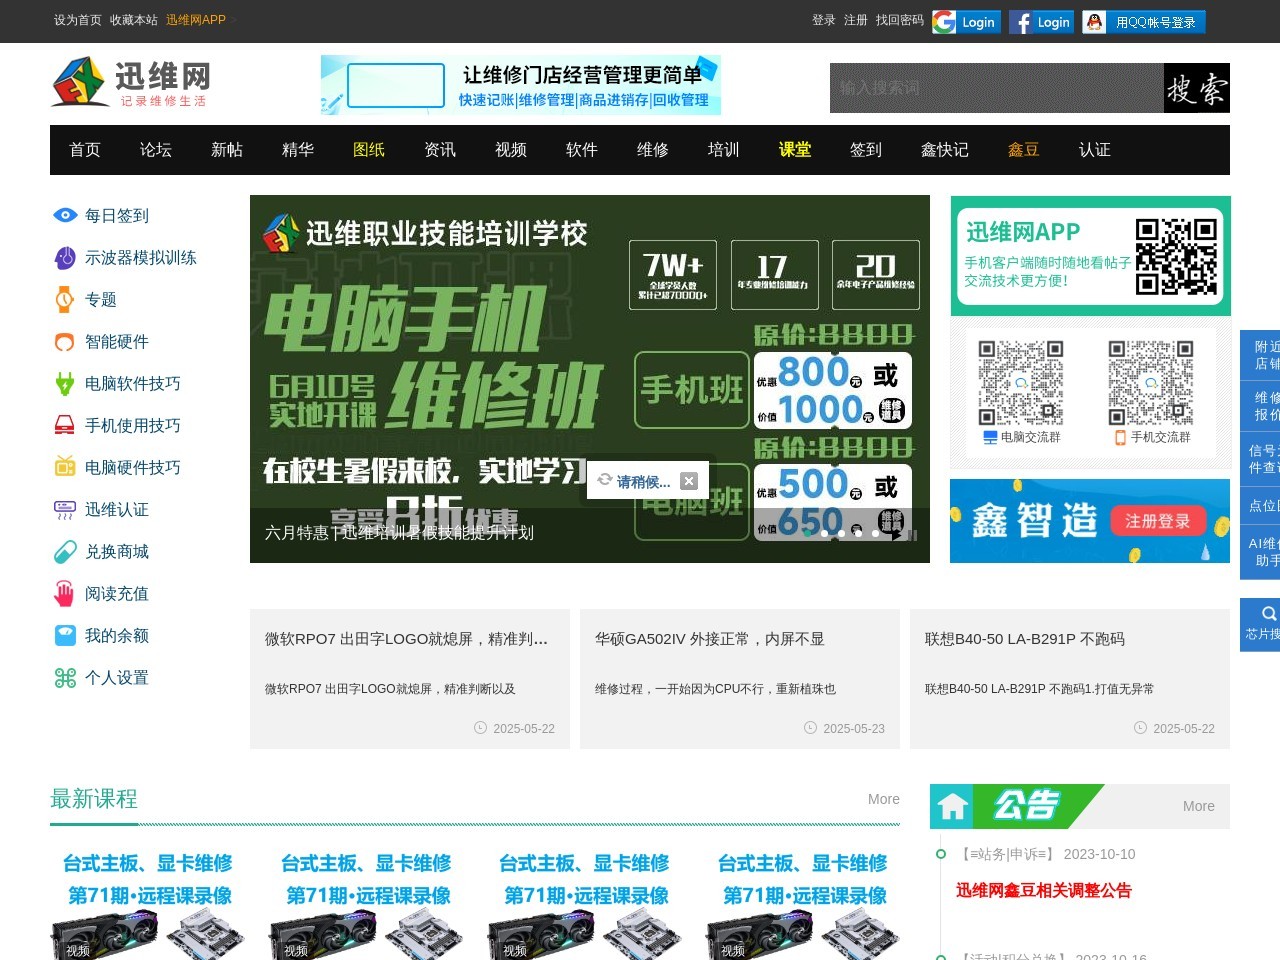The height and width of the screenshot is (960, 1280).
Task: Click the 登录 link in top bar
Action: coord(824,20)
